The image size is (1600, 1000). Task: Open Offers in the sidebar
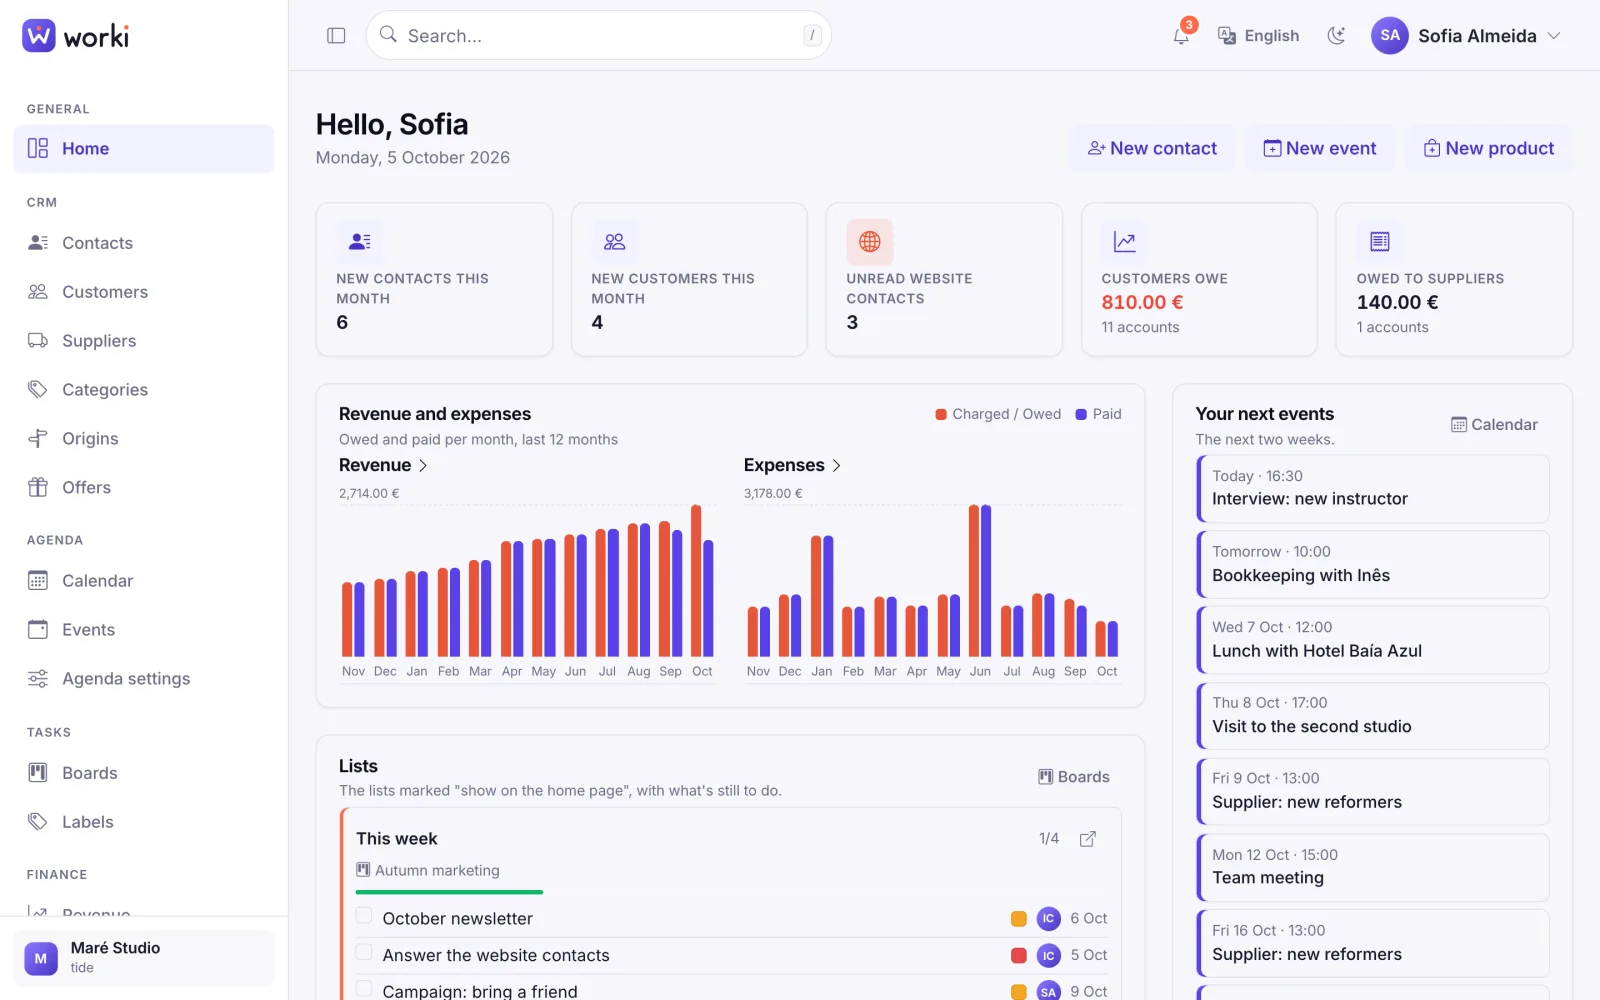pyautogui.click(x=144, y=488)
